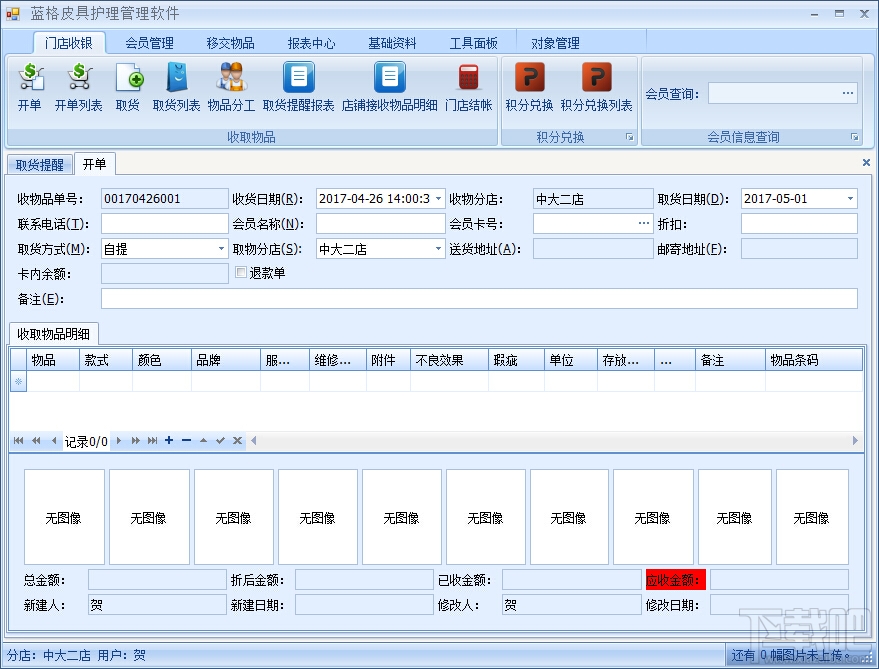Open the 取物分店 dropdown
Screen dimensions: 879x669
(438, 249)
